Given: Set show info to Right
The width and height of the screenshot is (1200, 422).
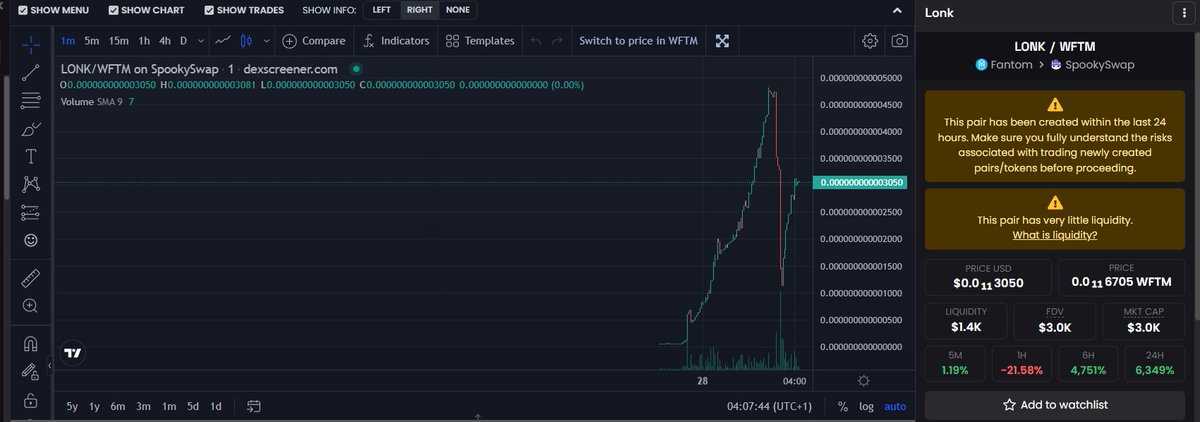Looking at the screenshot, I should [419, 10].
